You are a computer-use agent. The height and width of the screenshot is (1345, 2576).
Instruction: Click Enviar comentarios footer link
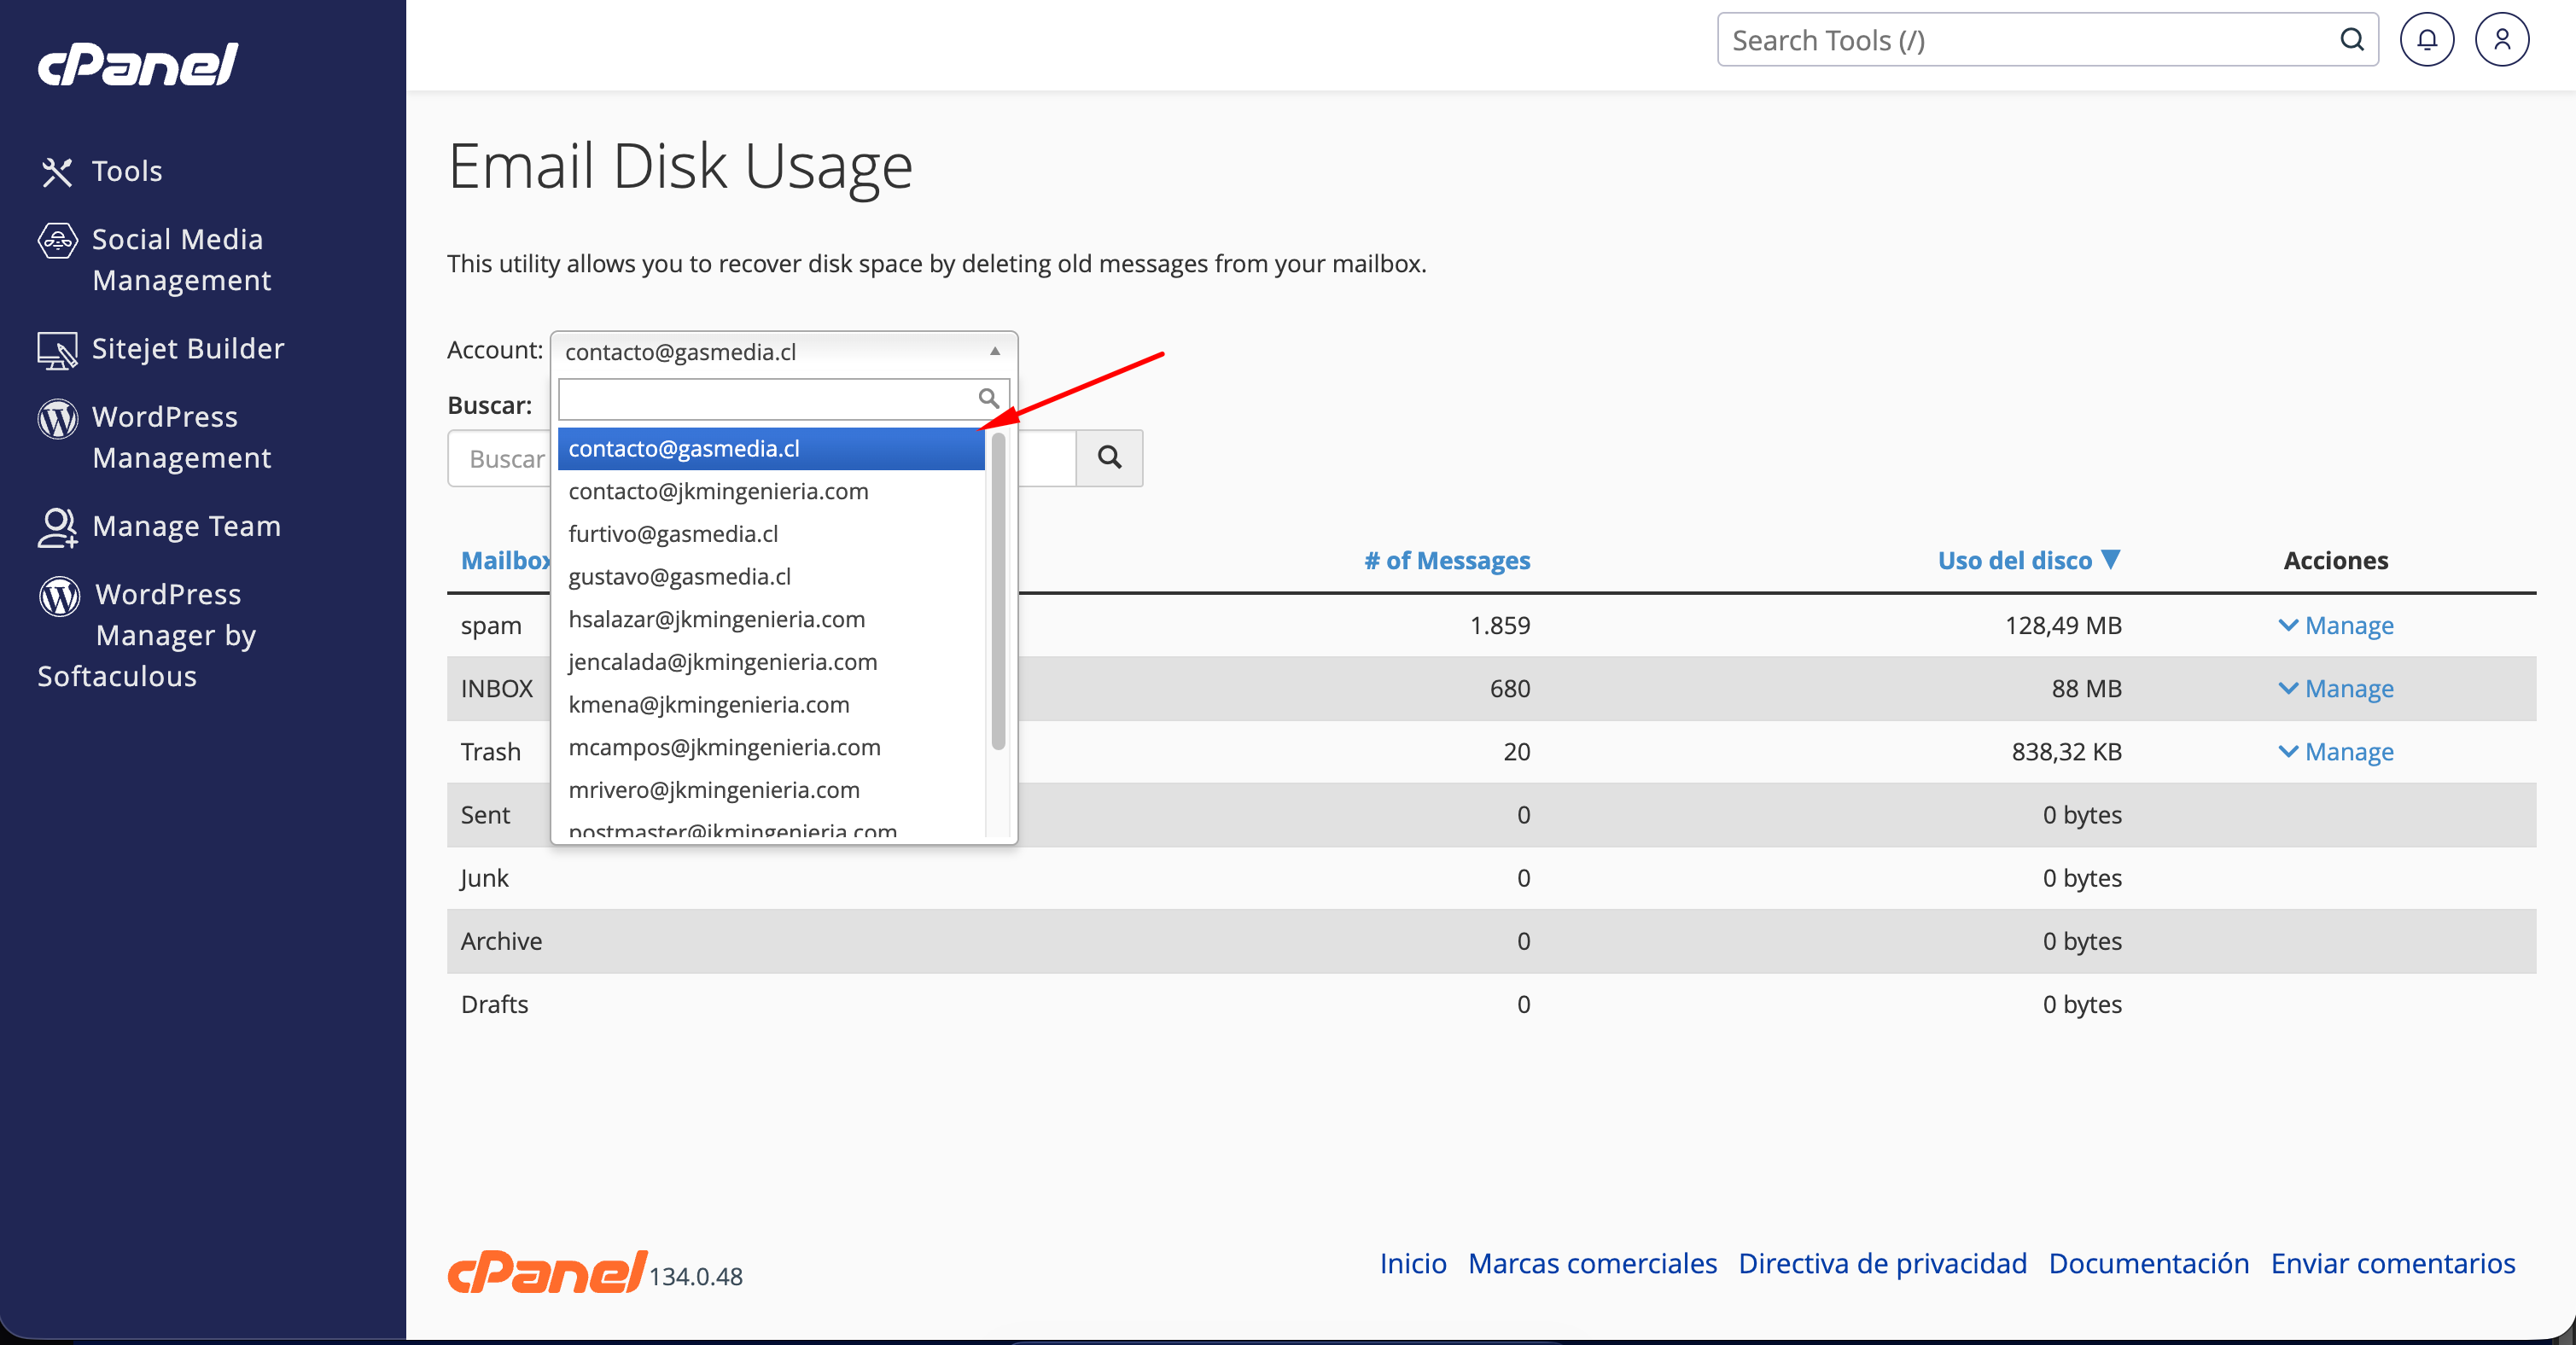[2393, 1264]
